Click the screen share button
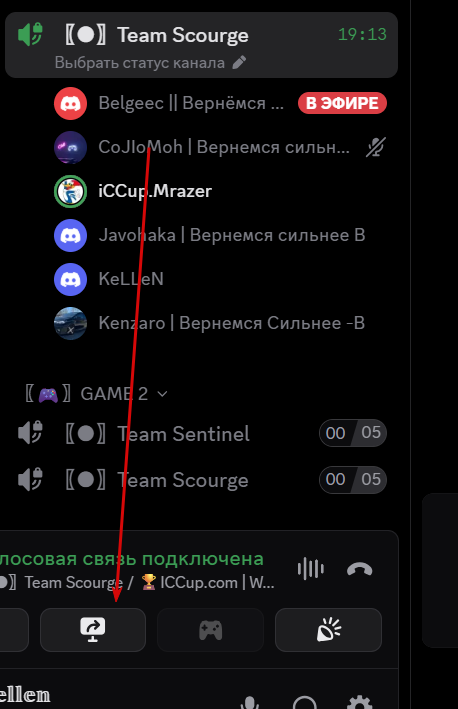Image resolution: width=458 pixels, height=709 pixels. [x=93, y=630]
